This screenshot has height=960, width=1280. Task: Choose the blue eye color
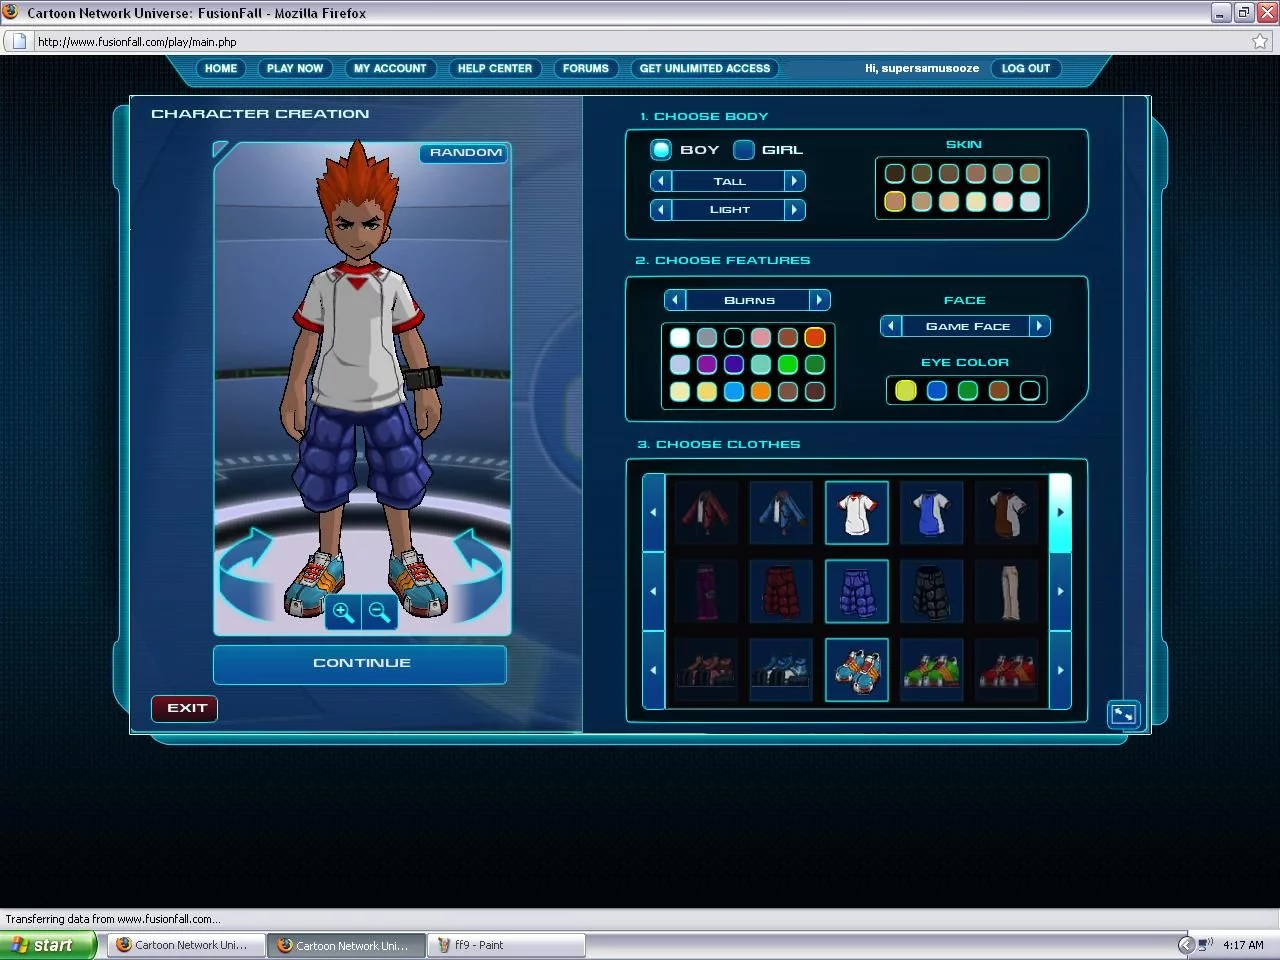coord(937,391)
